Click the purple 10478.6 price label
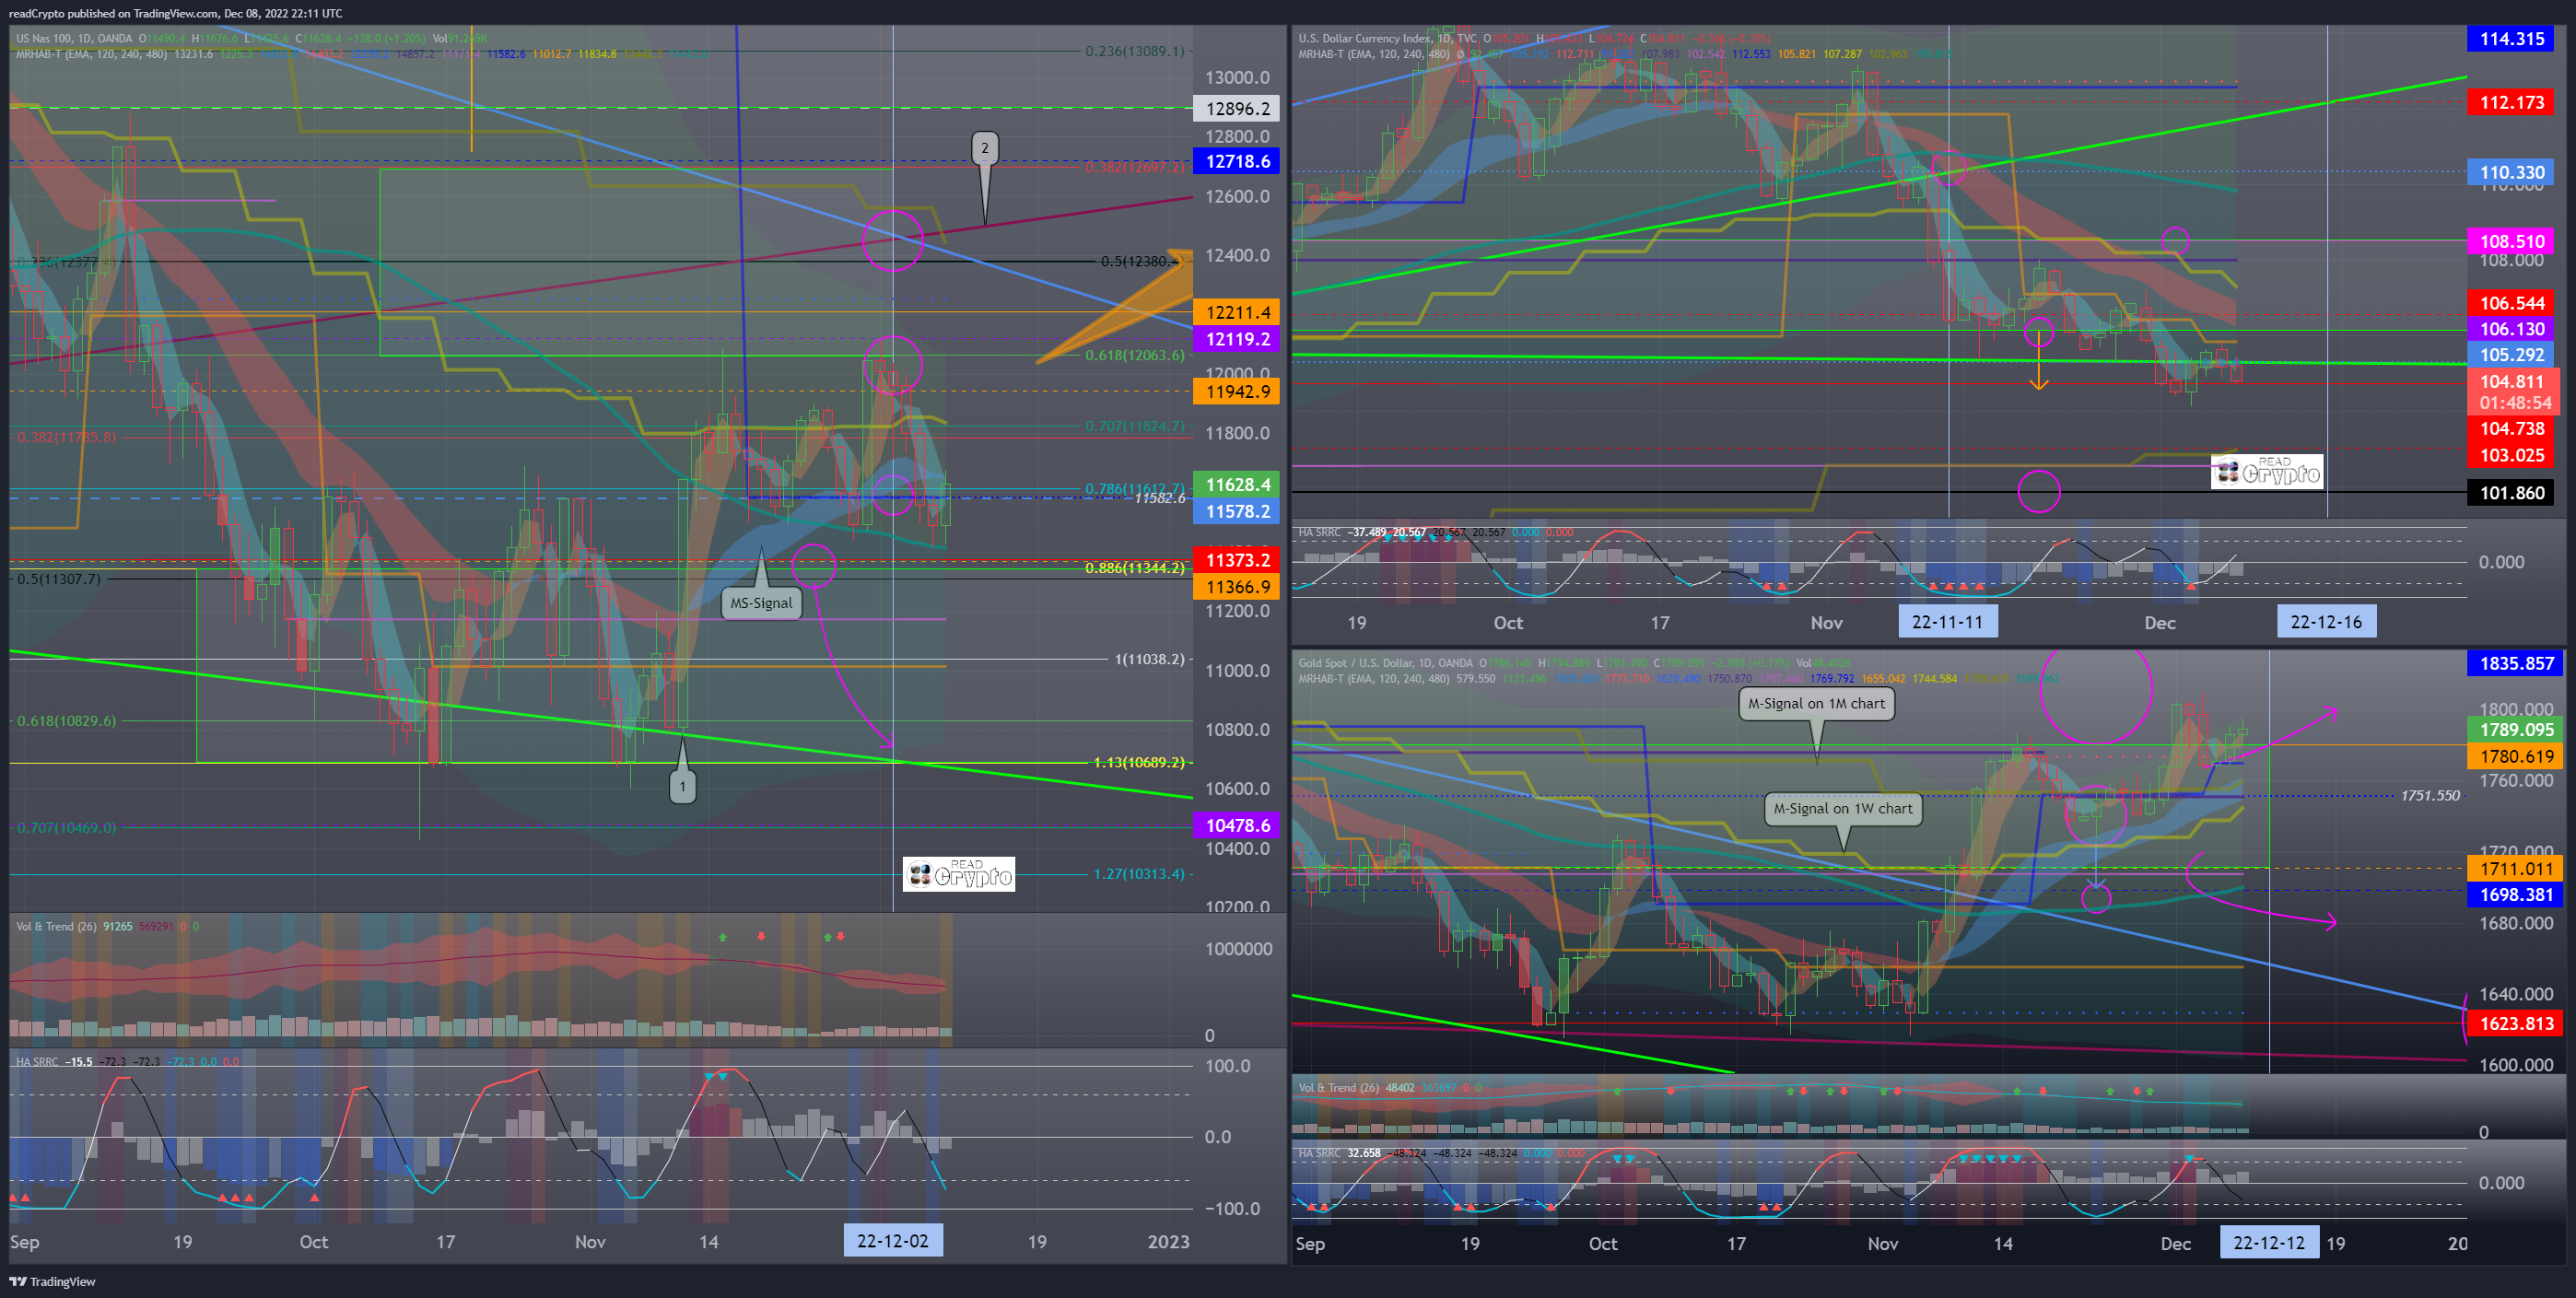2576x1298 pixels. (1236, 825)
